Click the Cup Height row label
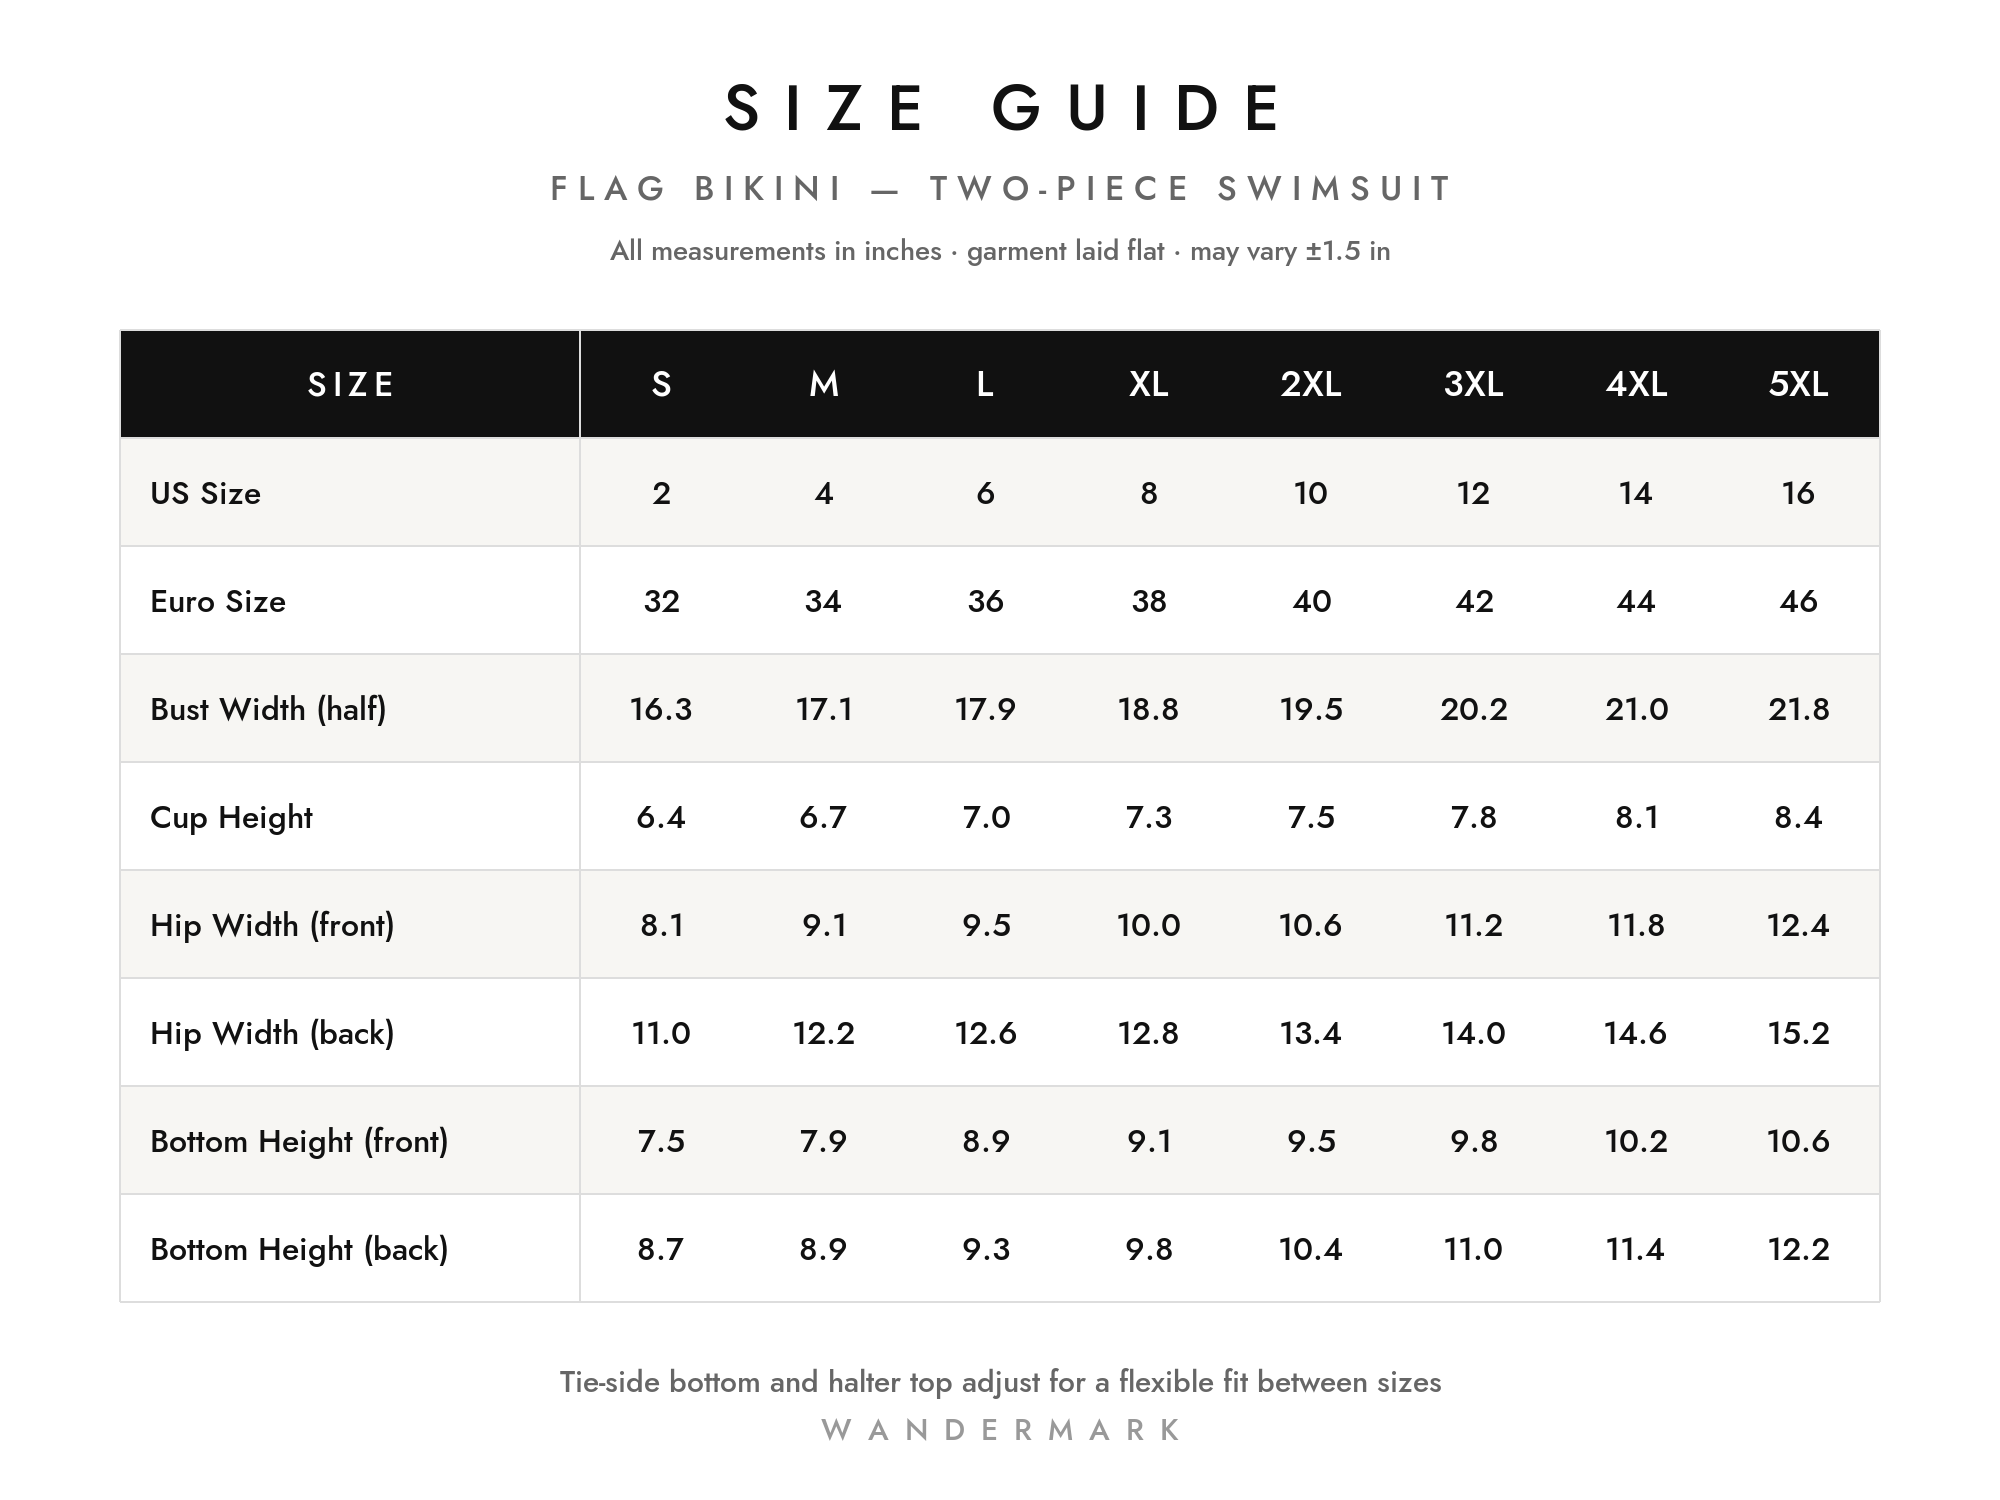Image resolution: width=2000 pixels, height=1500 pixels. coord(231,818)
